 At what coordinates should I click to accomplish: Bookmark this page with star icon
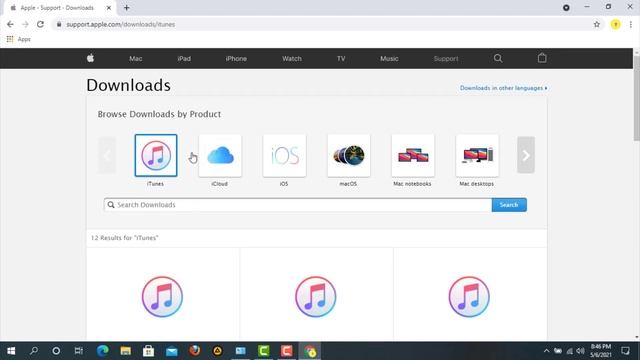[x=597, y=24]
